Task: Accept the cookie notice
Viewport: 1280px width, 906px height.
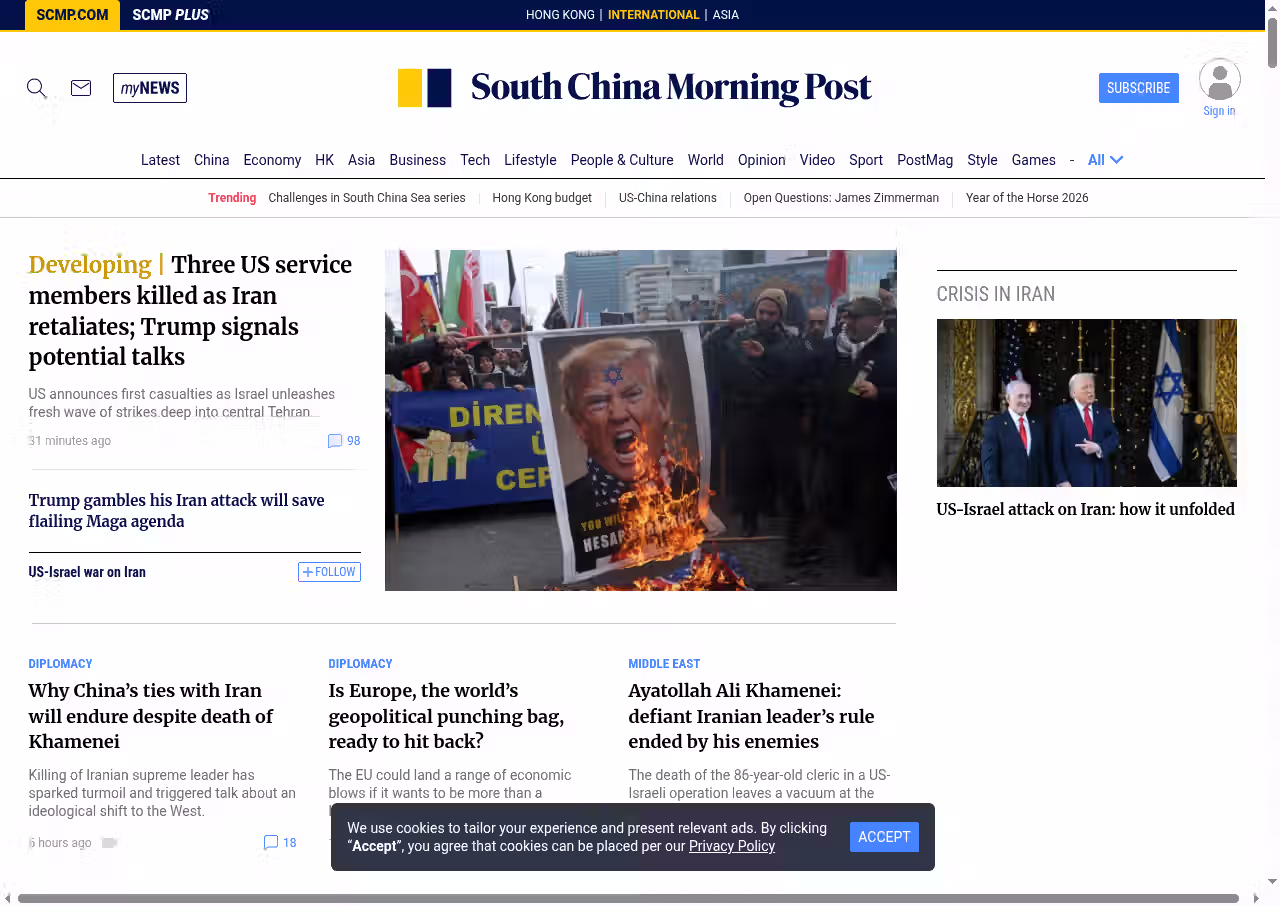Action: click(884, 837)
